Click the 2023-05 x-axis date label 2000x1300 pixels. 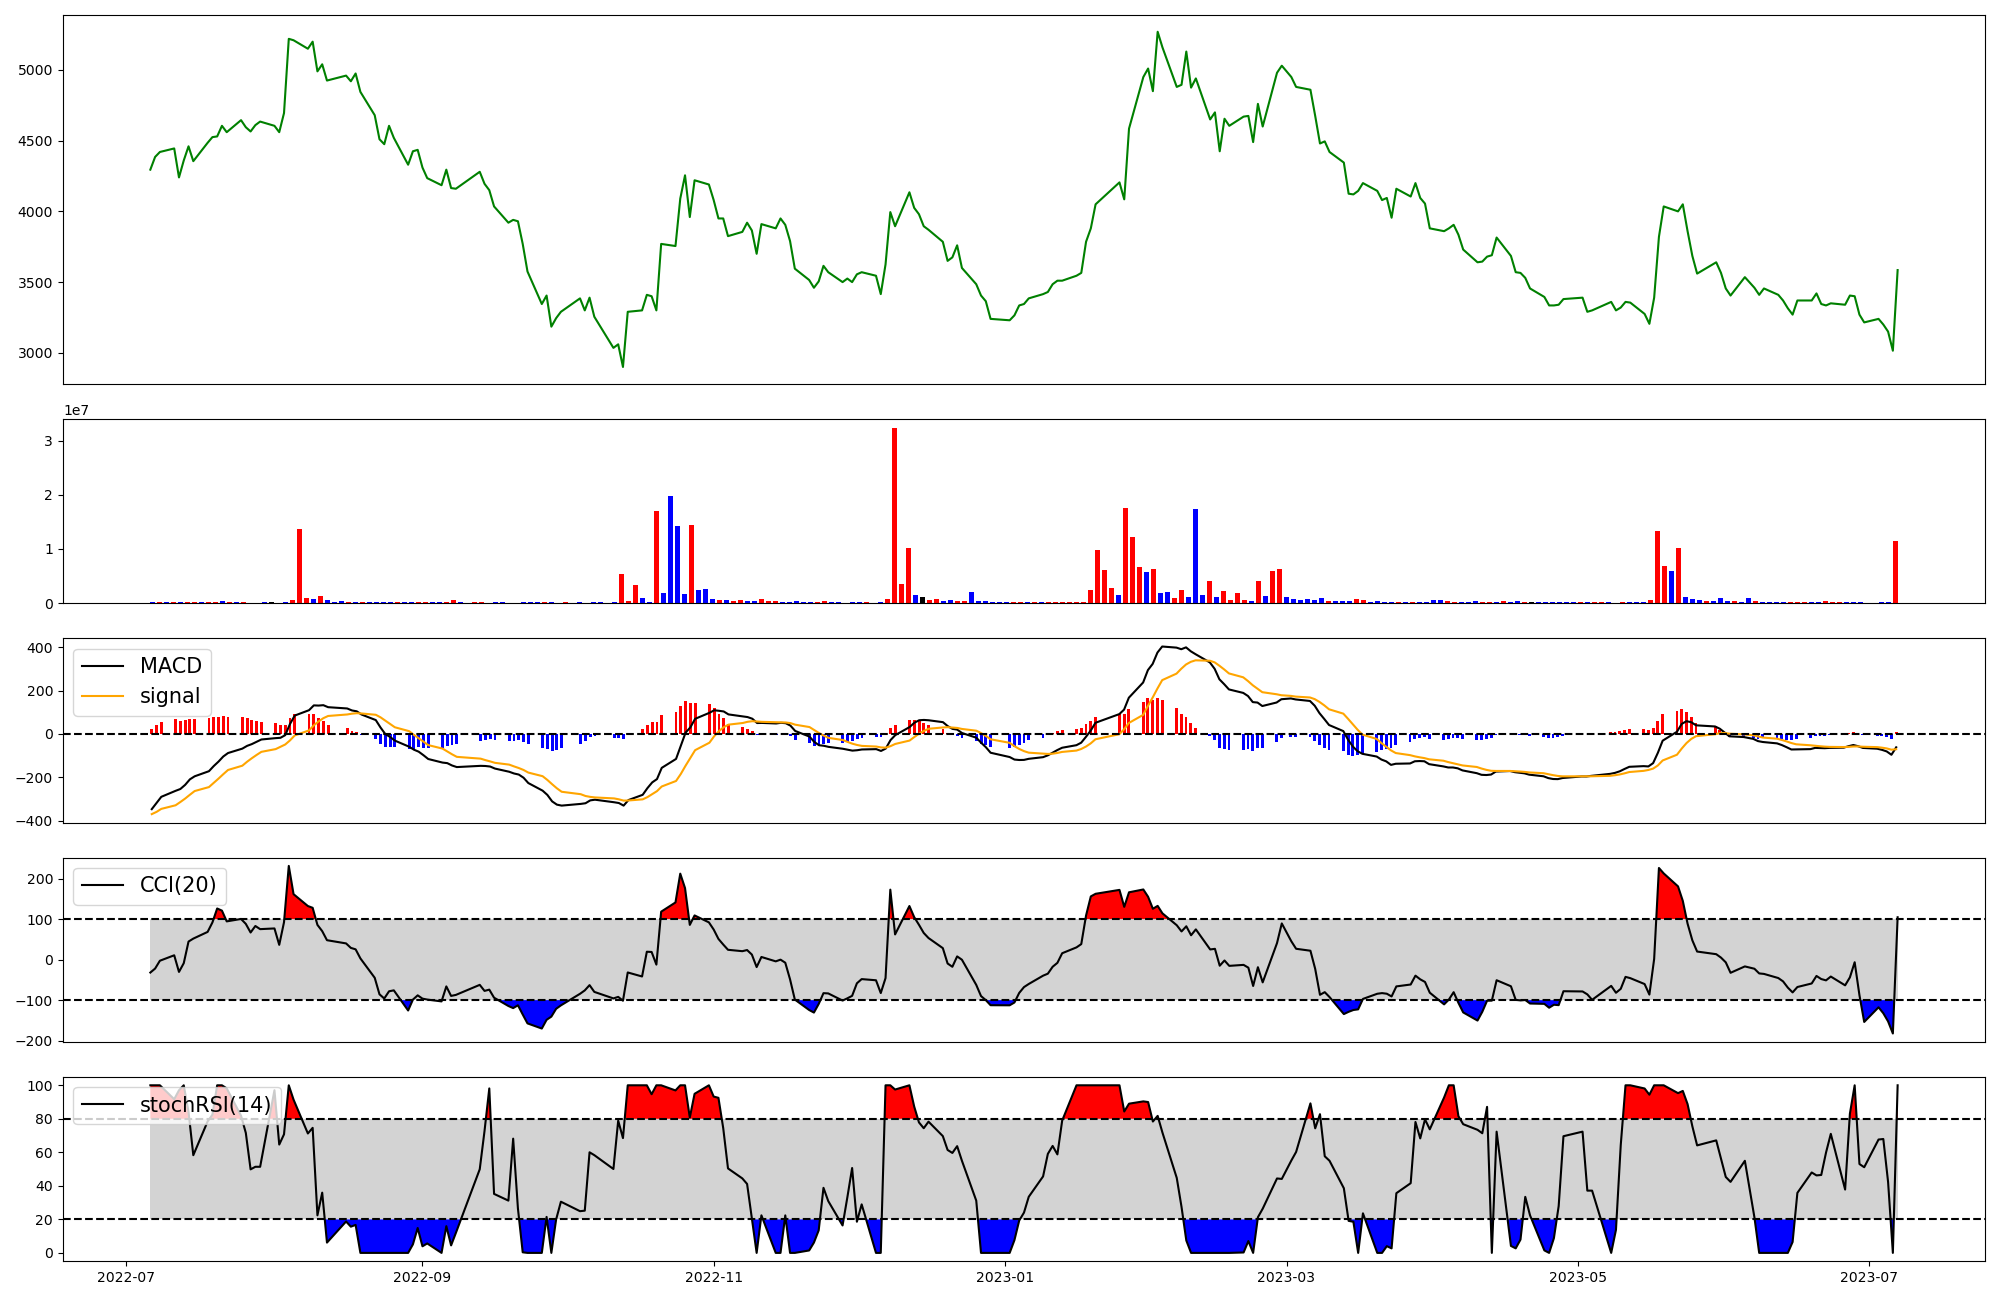click(x=1578, y=1276)
